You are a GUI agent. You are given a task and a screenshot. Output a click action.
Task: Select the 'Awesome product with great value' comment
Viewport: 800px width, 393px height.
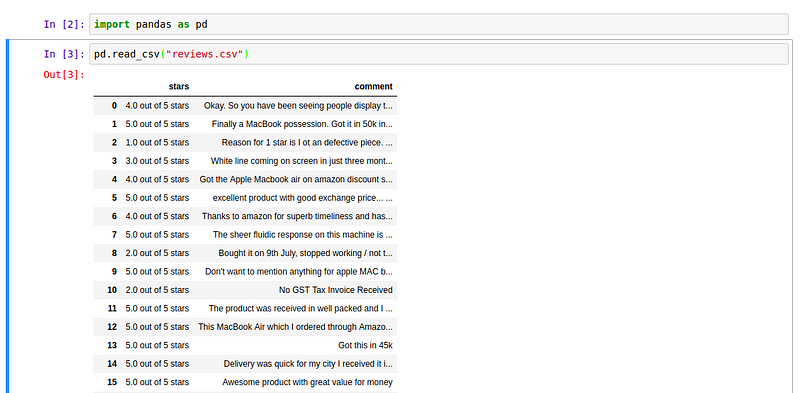coord(308,382)
